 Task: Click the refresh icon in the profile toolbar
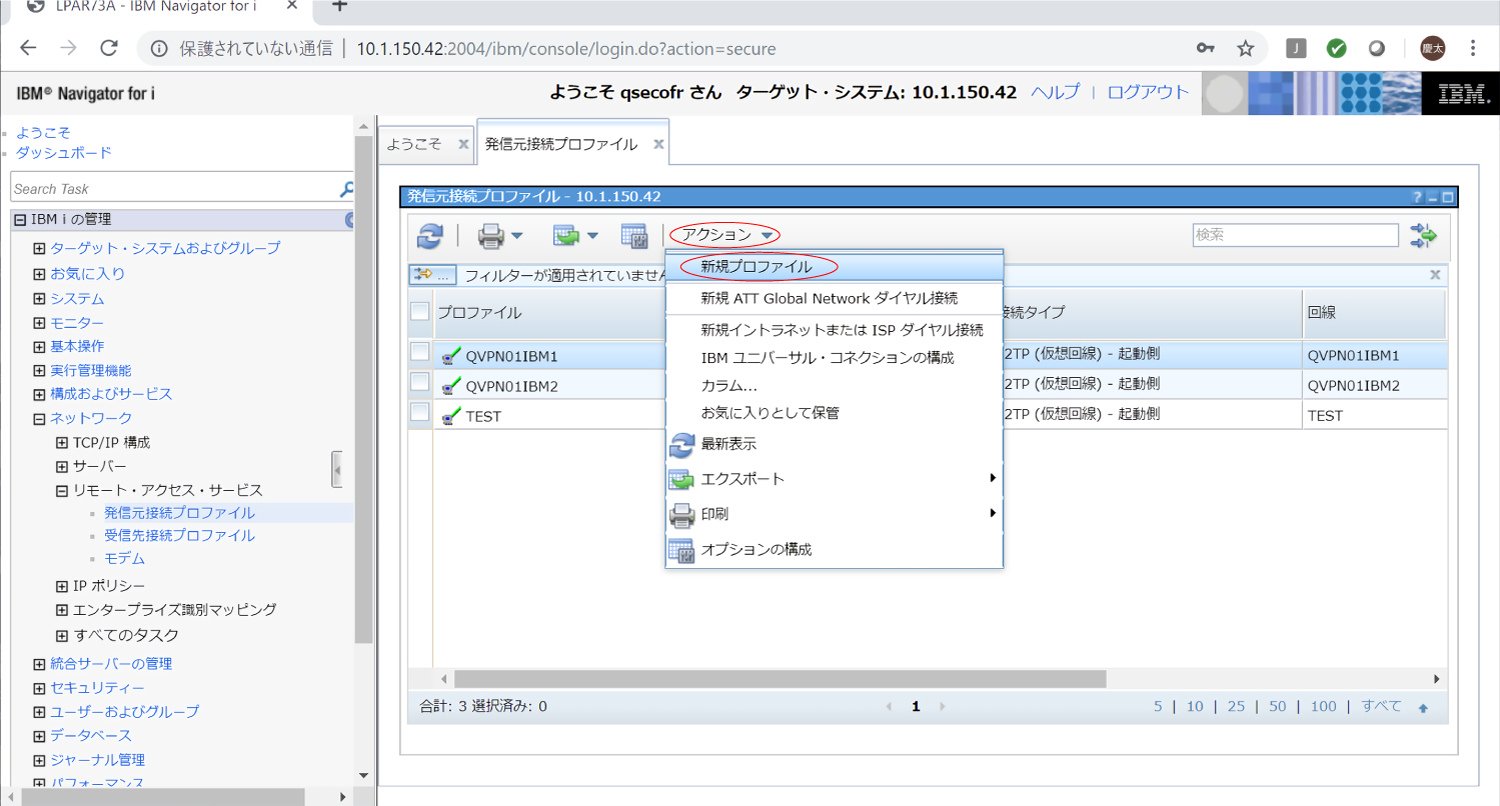tap(430, 236)
